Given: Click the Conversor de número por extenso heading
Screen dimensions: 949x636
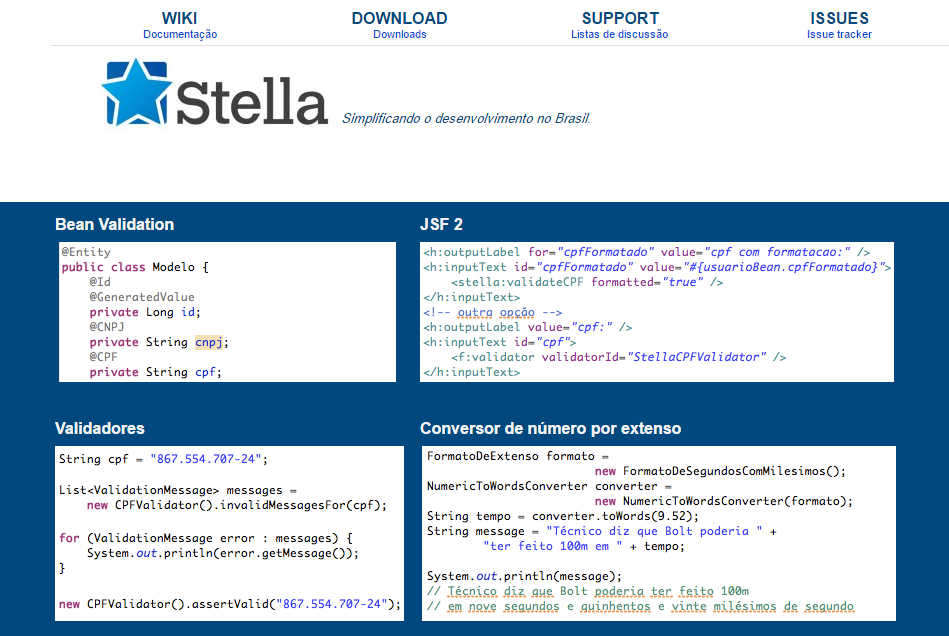Looking at the screenshot, I should [550, 428].
